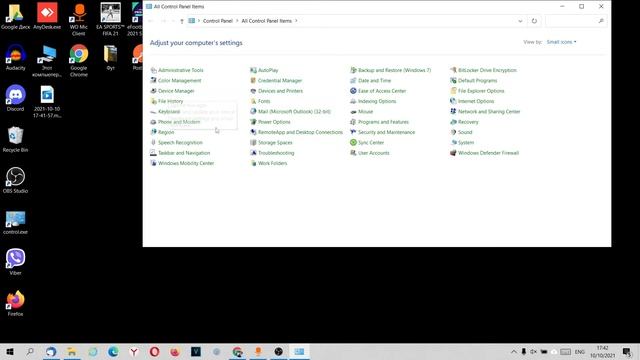The image size is (640, 360).
Task: Open Microsoft Edge from the taskbar
Action: point(113,351)
